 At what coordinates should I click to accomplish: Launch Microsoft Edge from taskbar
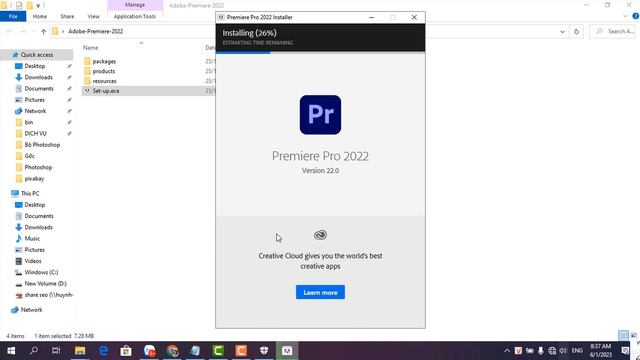point(103,351)
